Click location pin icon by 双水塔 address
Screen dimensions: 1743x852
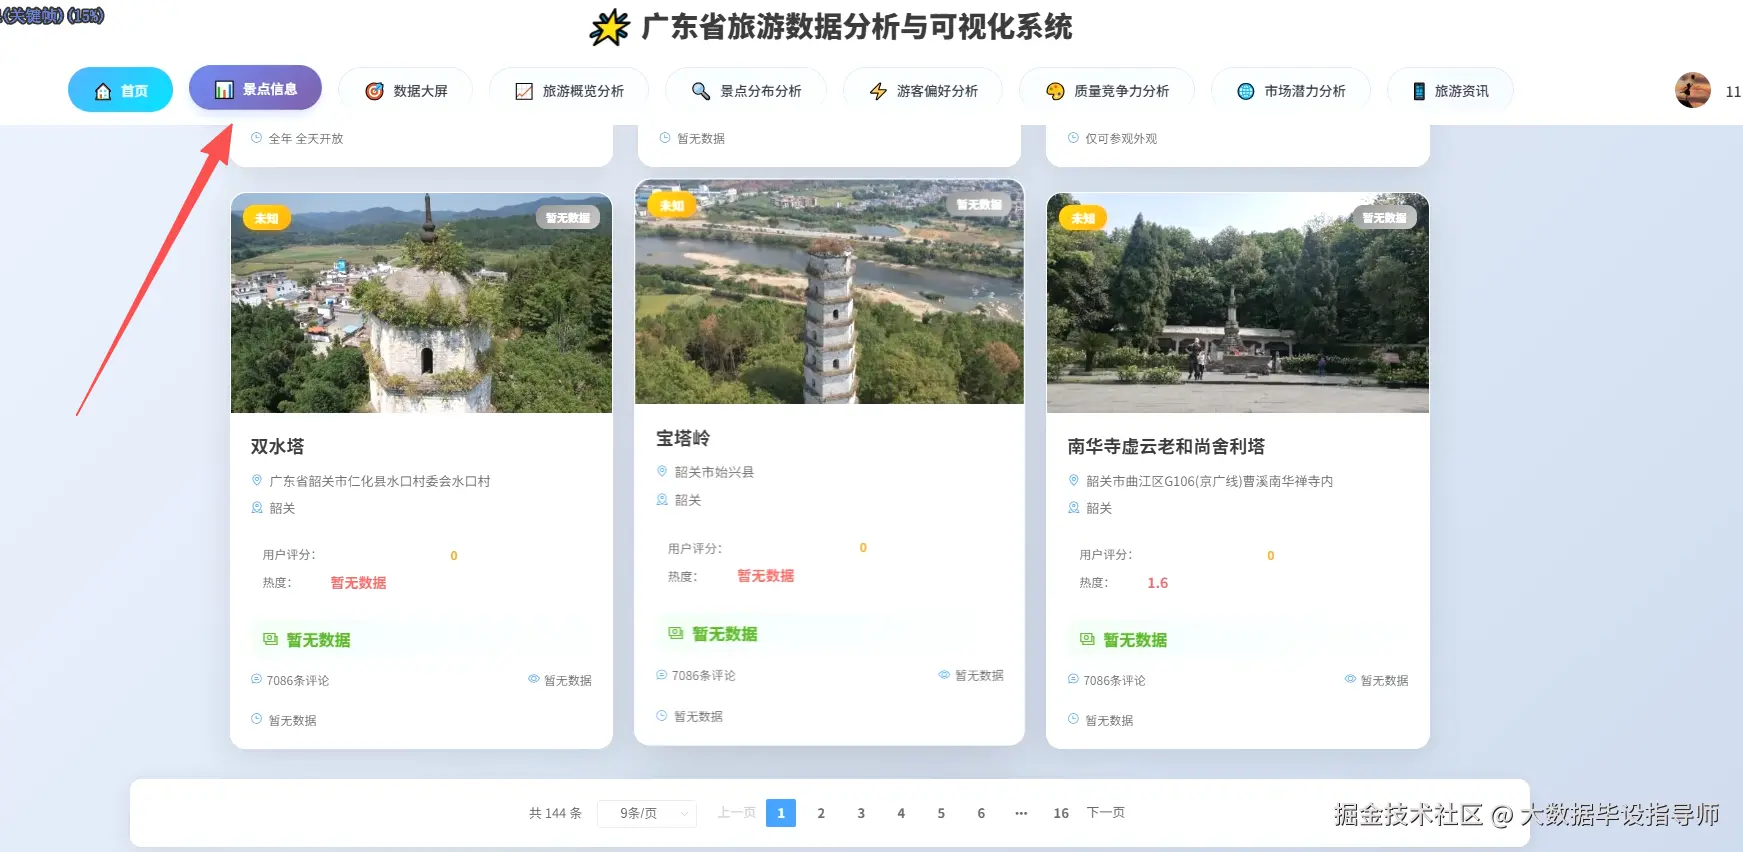coord(257,480)
